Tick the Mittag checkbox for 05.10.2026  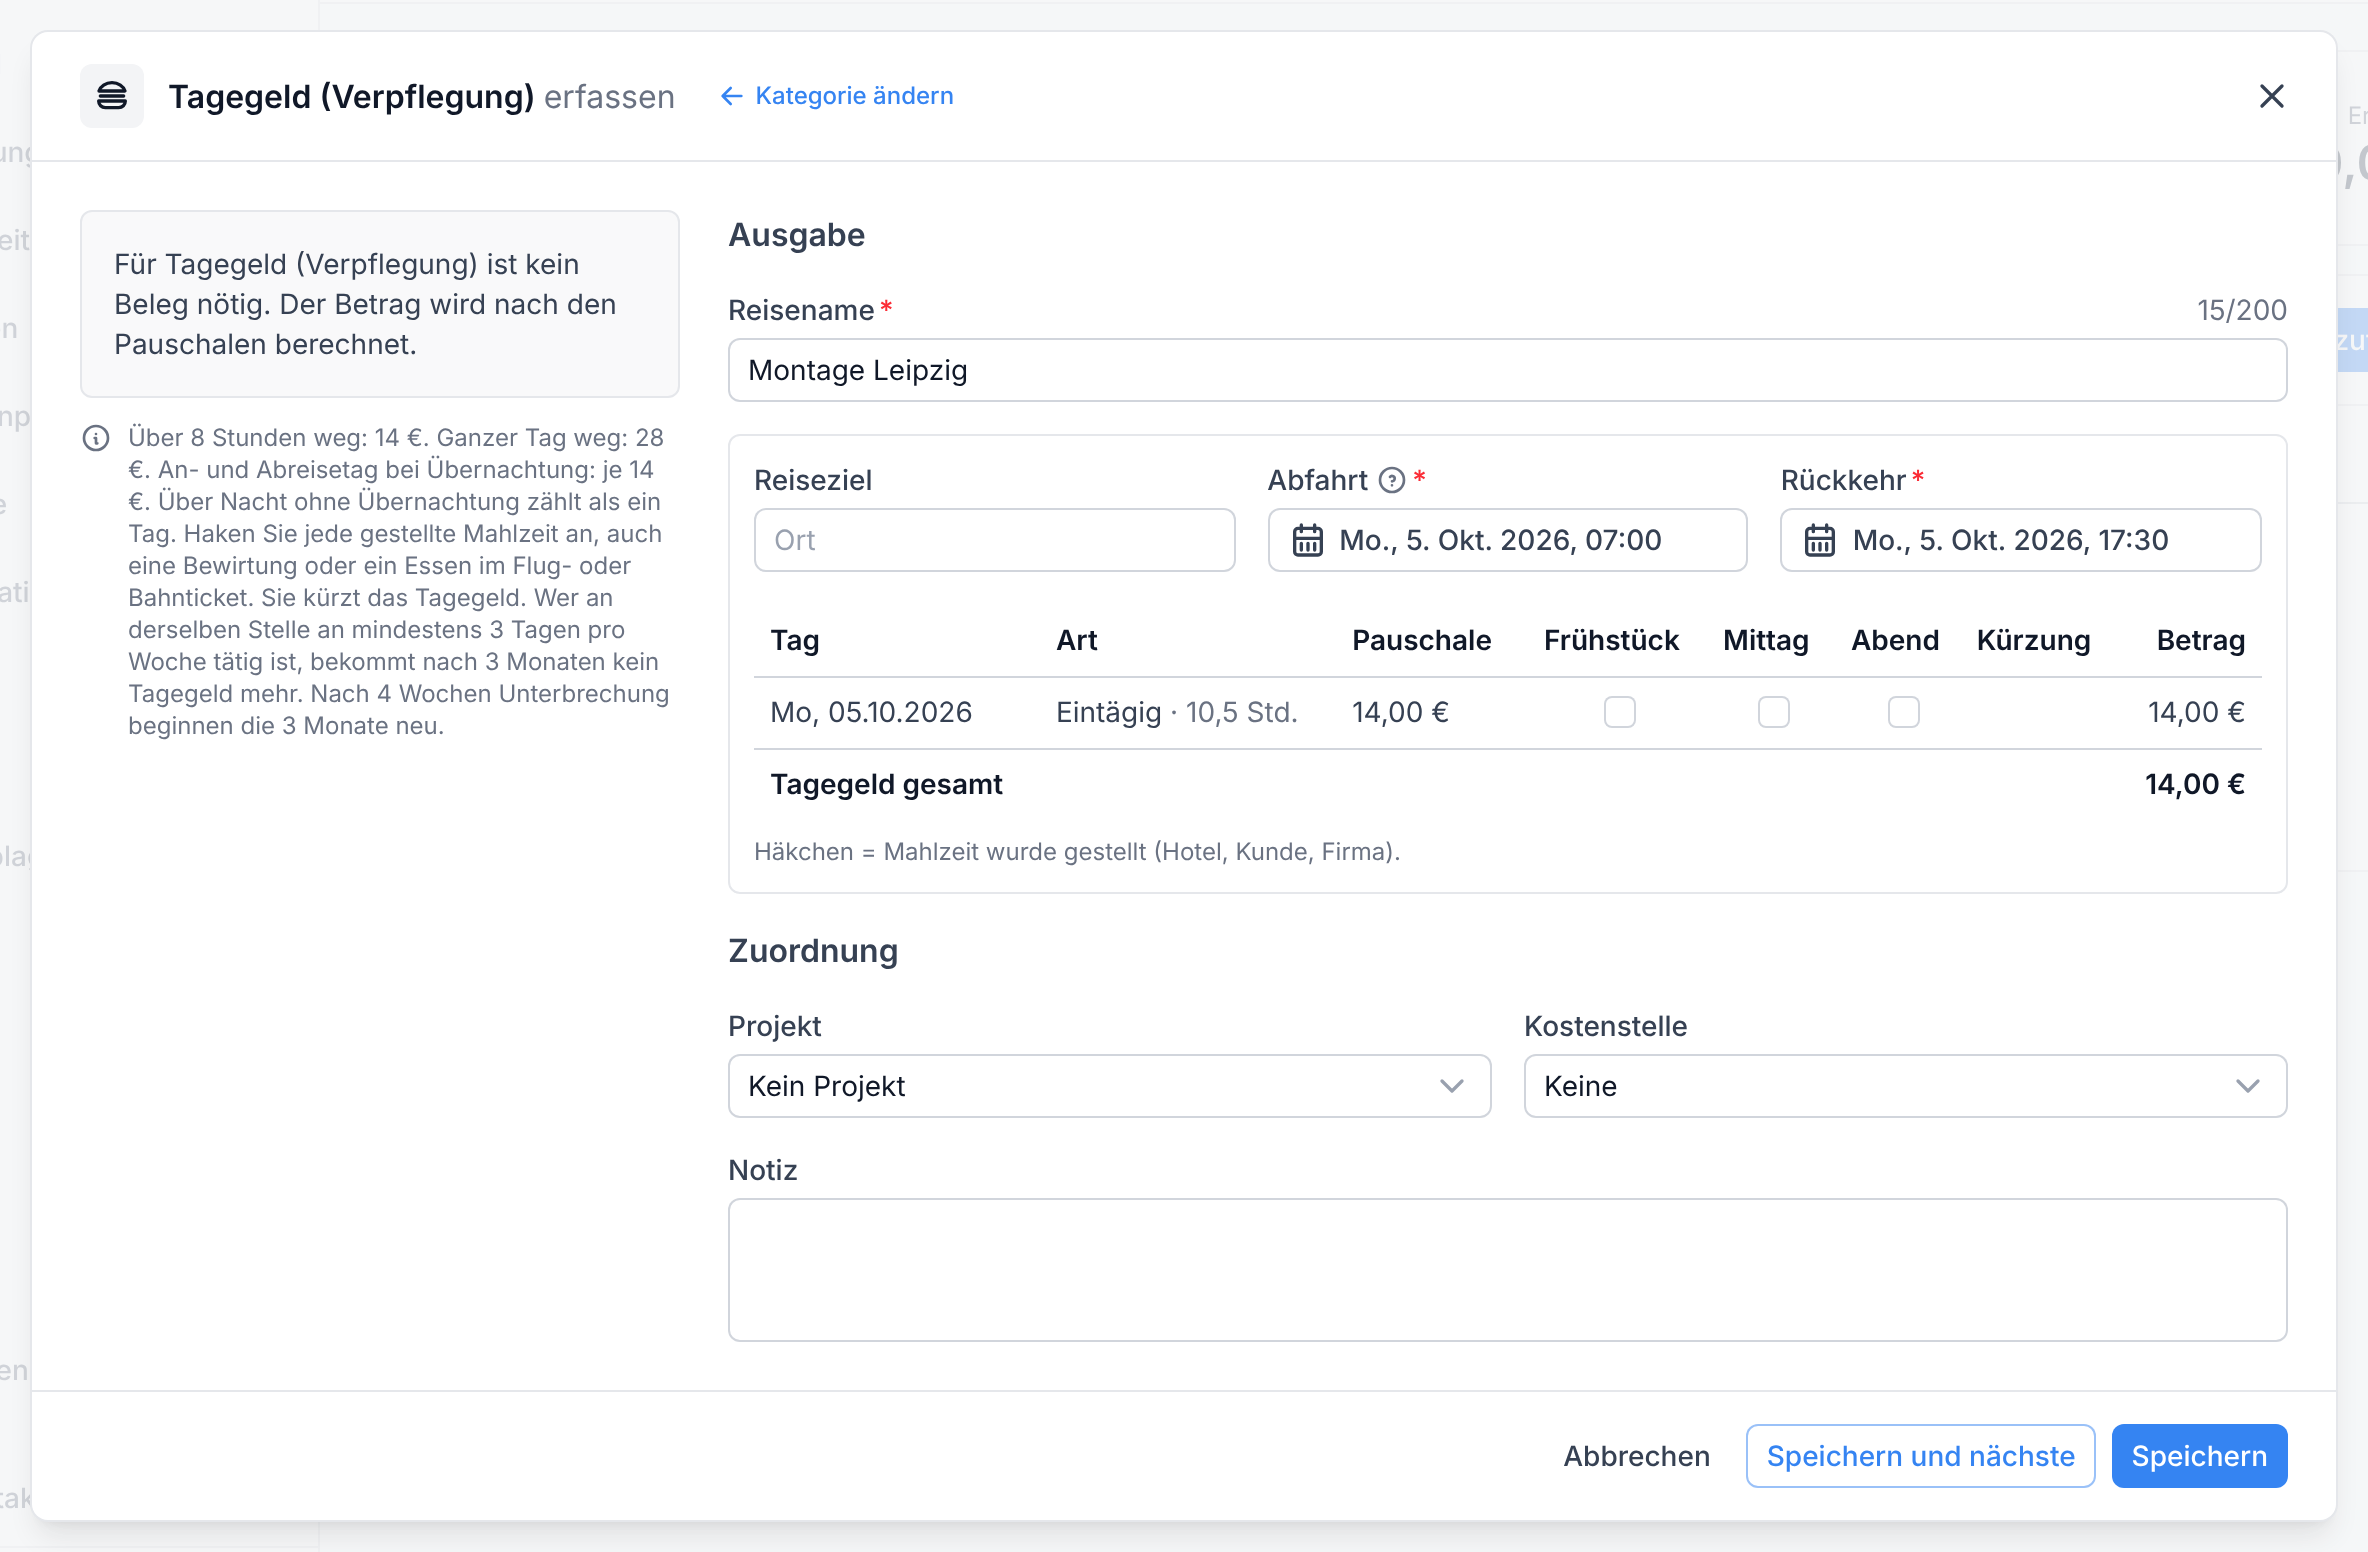pyautogui.click(x=1774, y=712)
